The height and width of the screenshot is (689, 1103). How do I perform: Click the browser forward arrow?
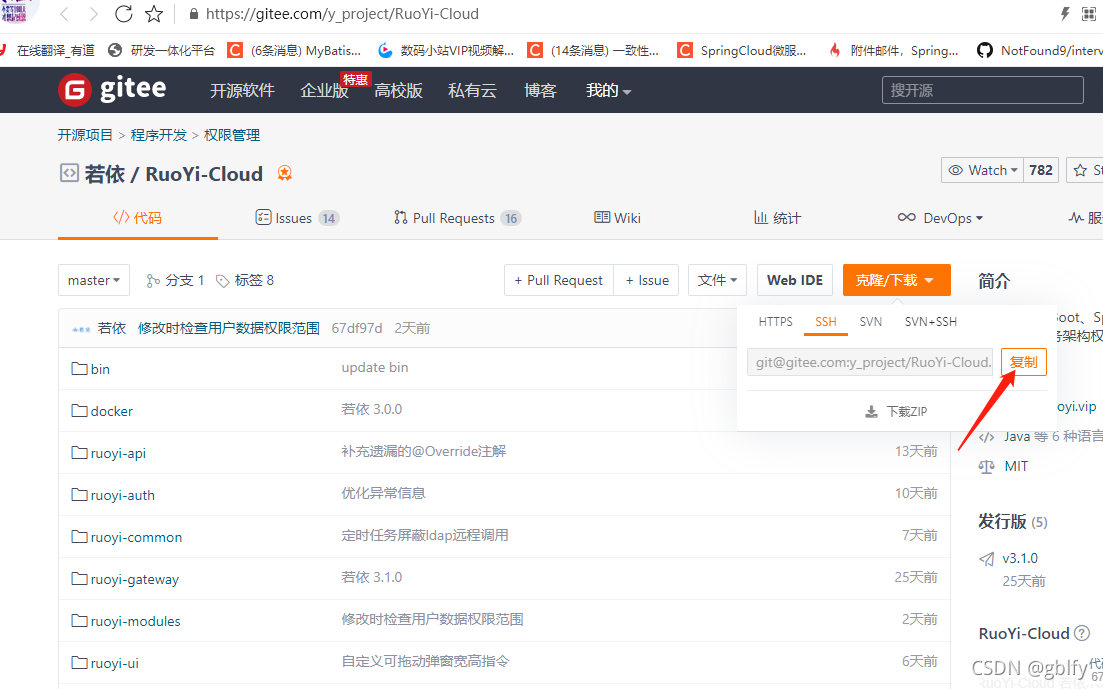pos(94,14)
